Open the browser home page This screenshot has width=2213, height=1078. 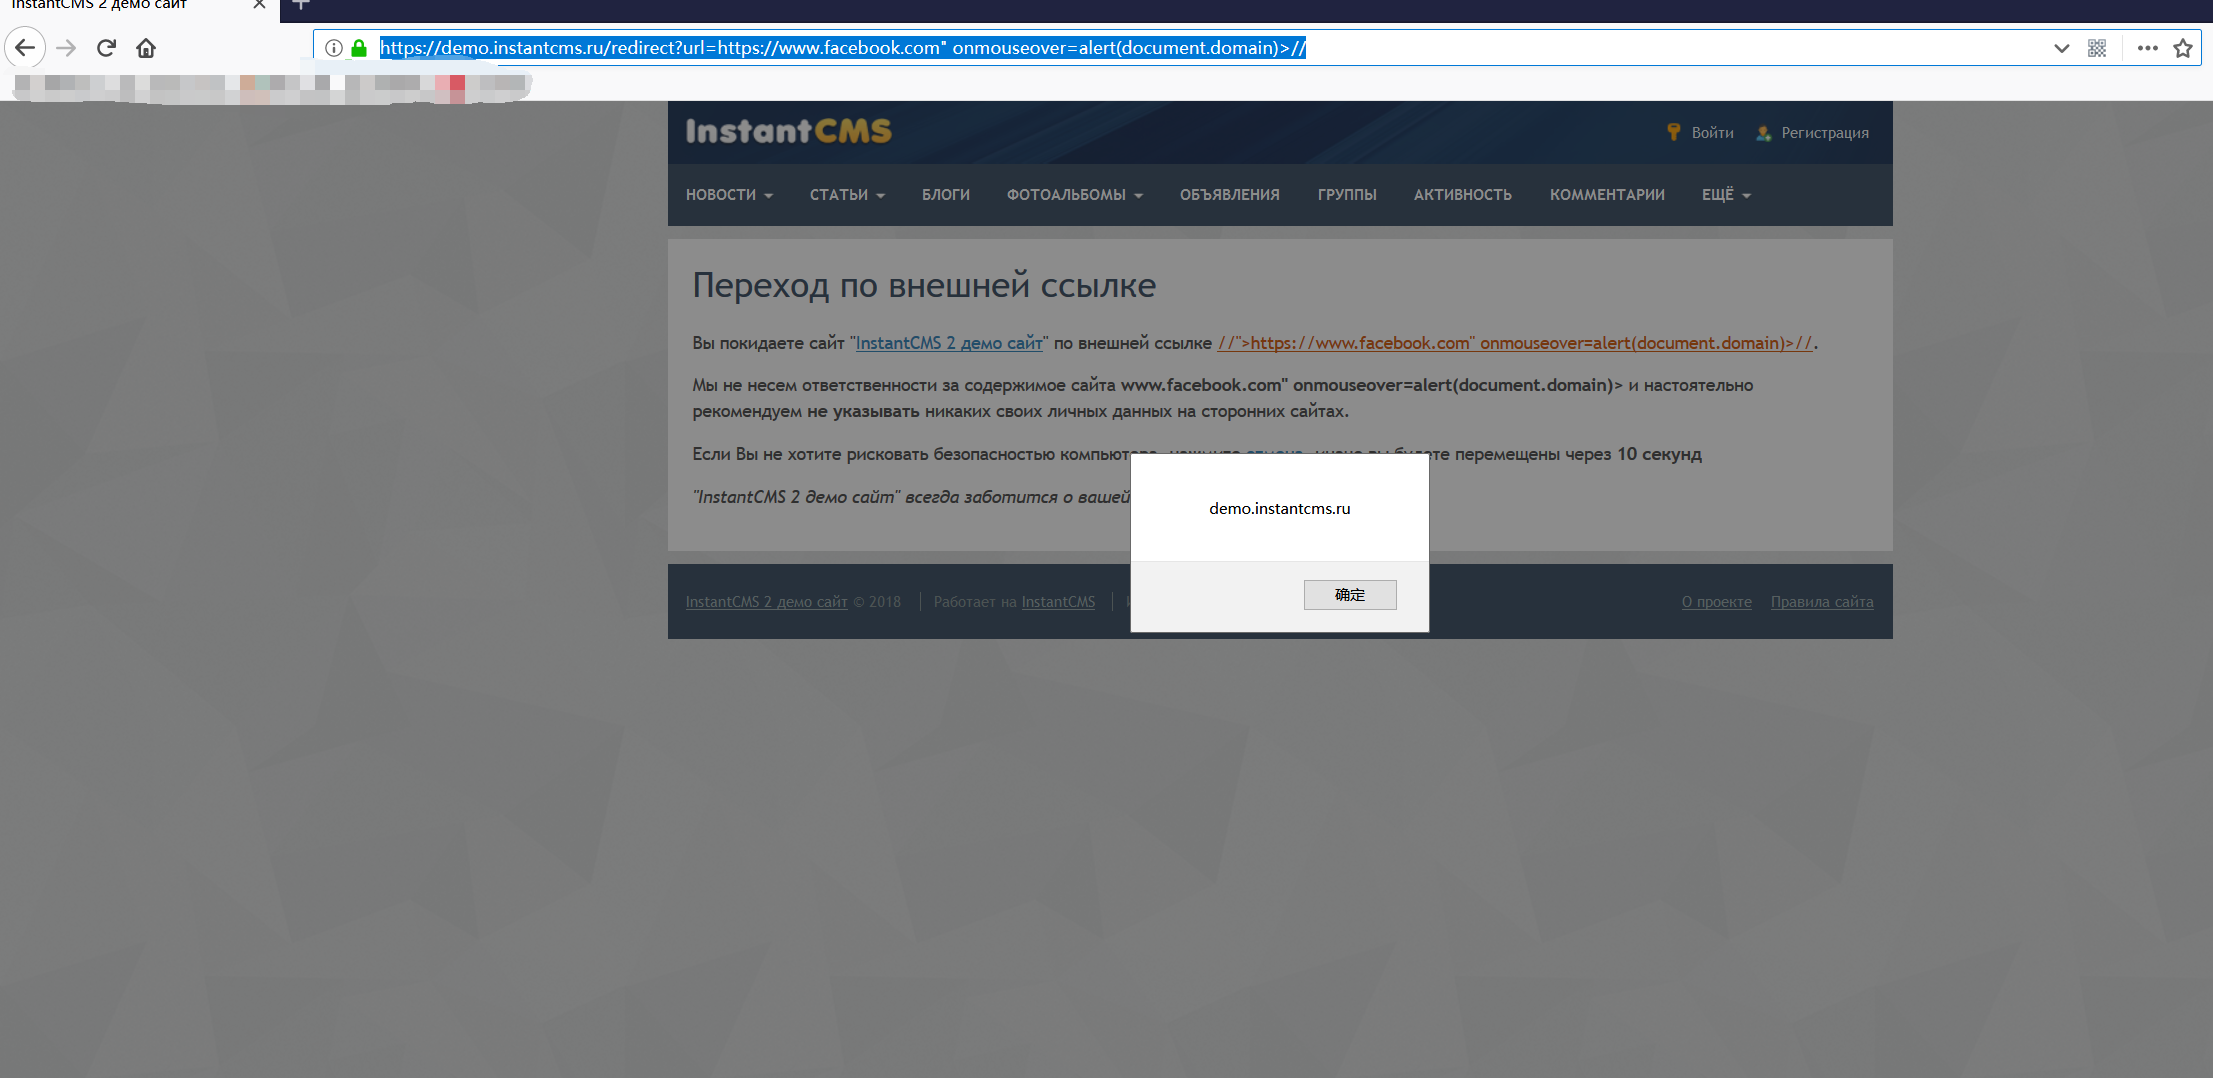tap(145, 47)
